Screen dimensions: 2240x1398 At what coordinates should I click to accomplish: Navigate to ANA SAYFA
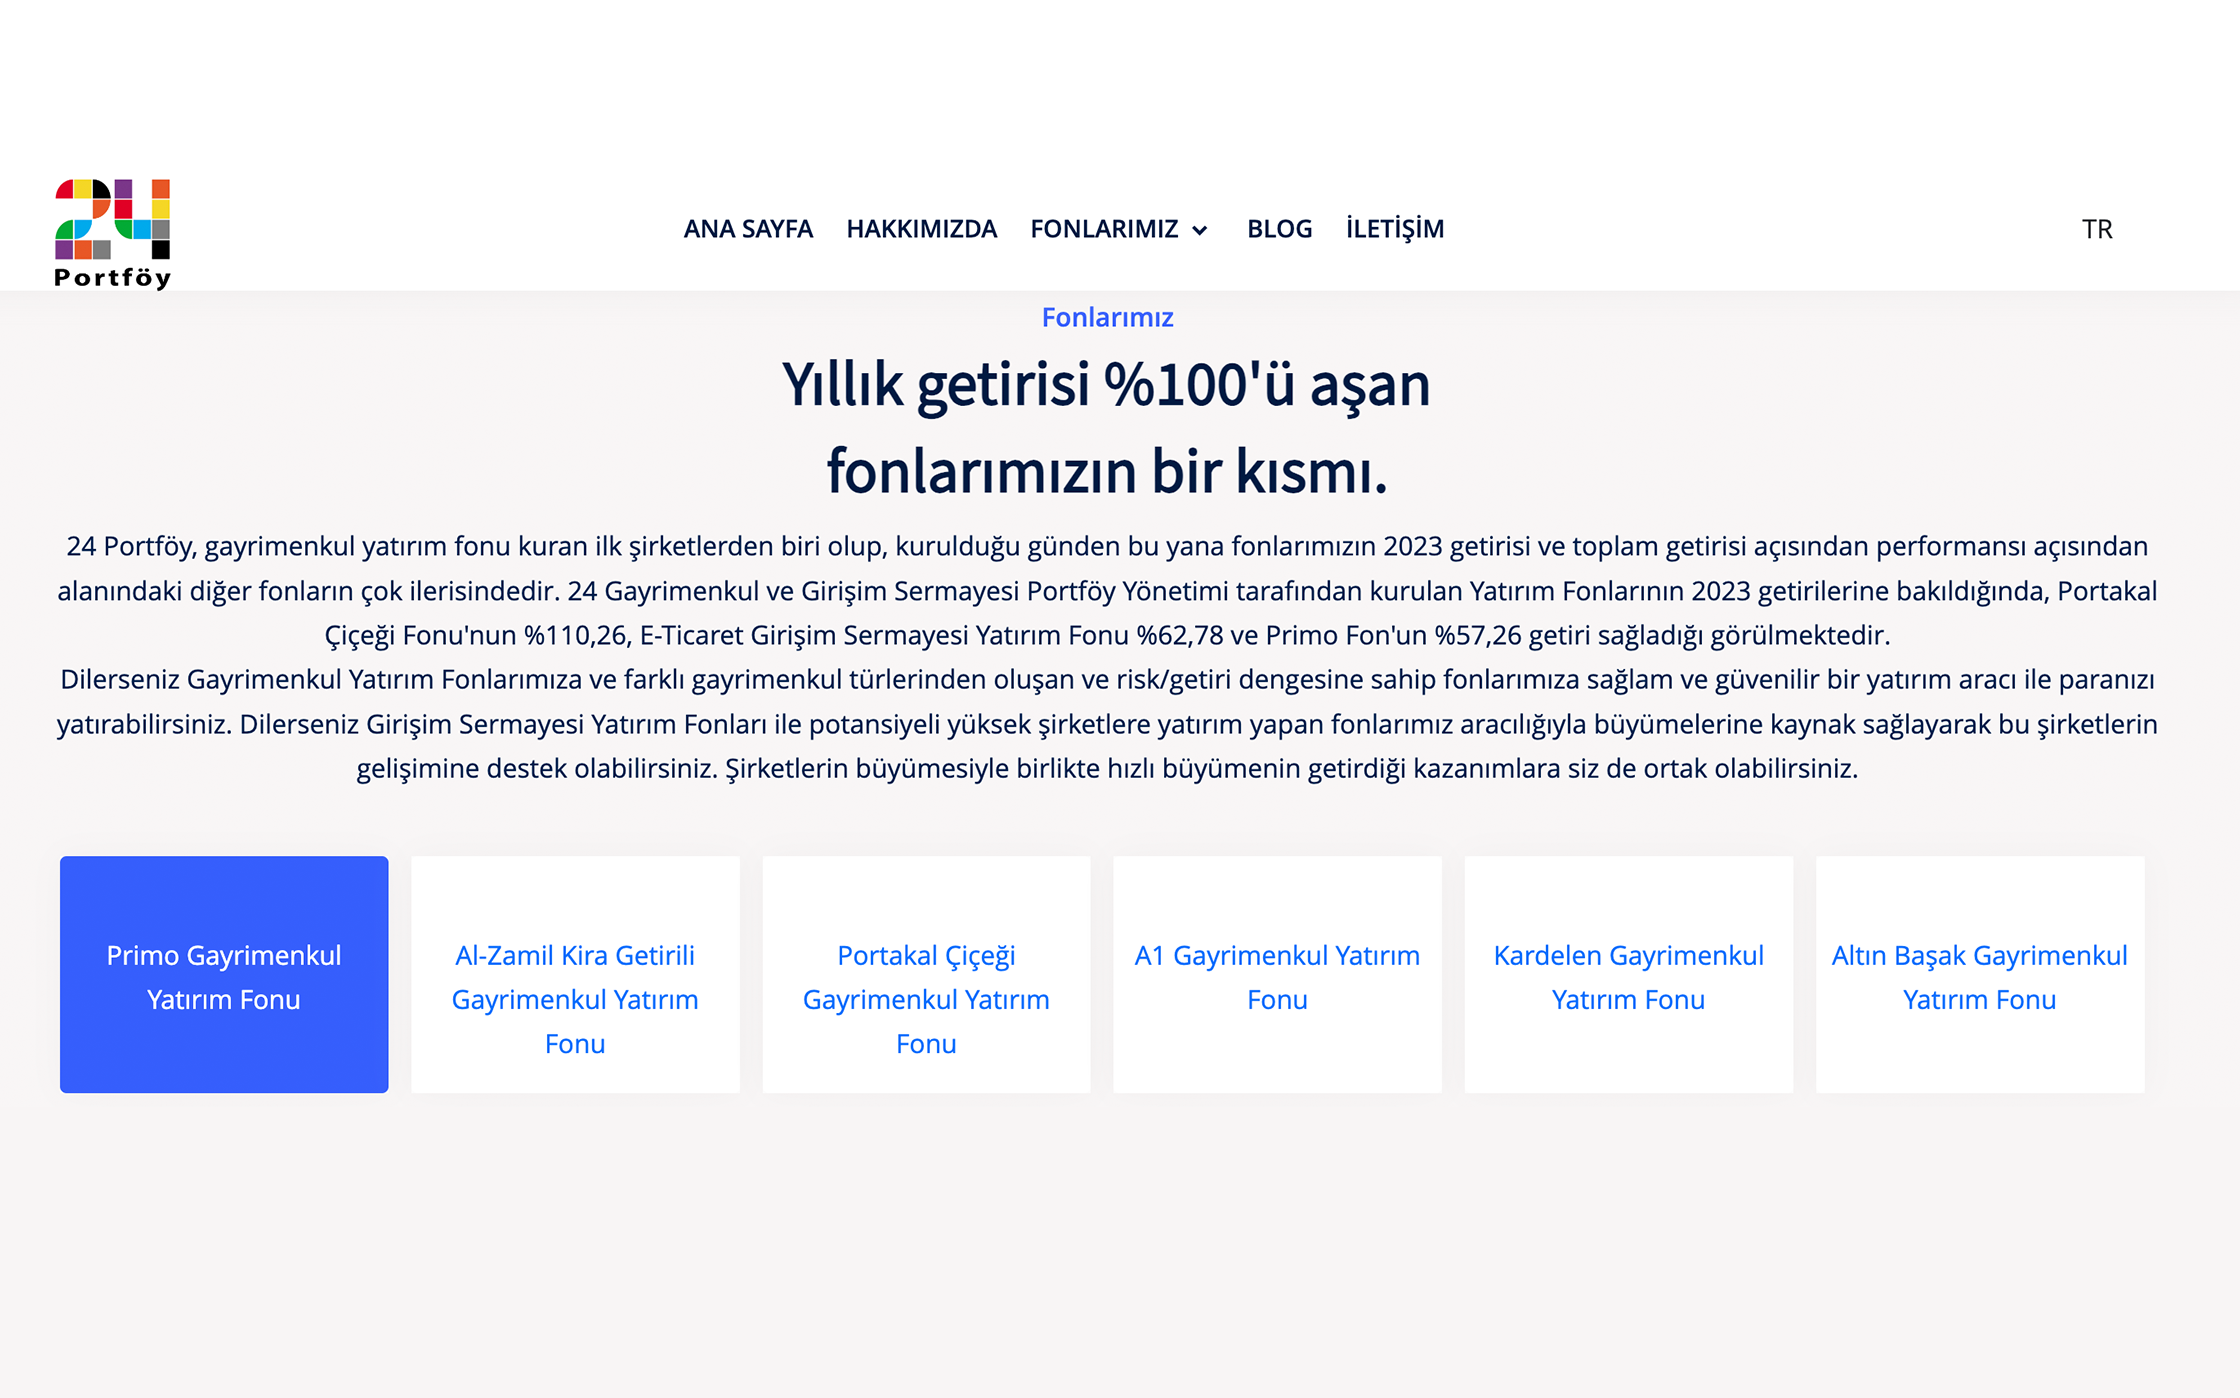(x=747, y=229)
